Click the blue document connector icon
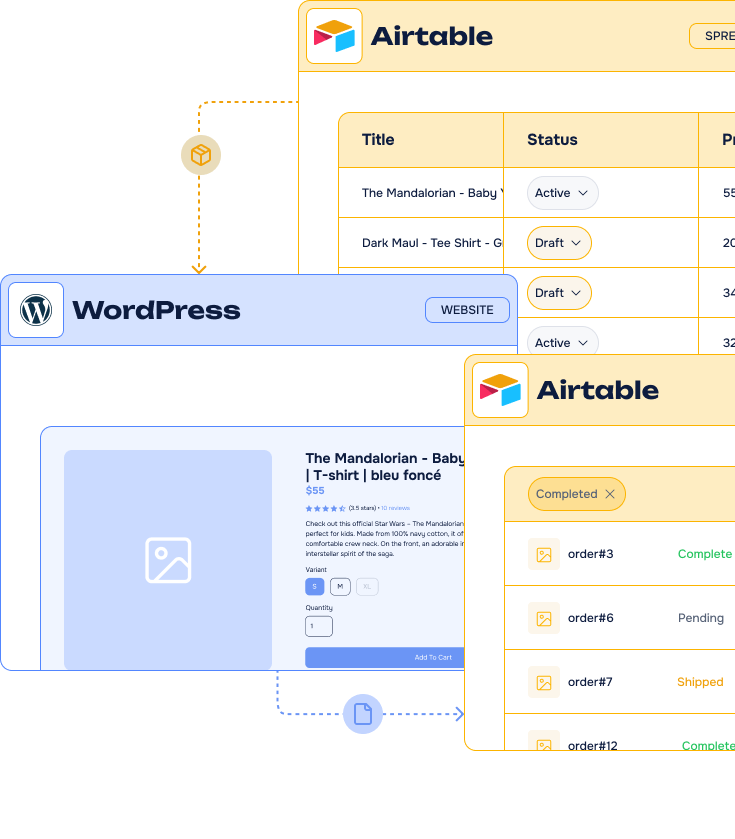735x839 pixels. (x=363, y=714)
